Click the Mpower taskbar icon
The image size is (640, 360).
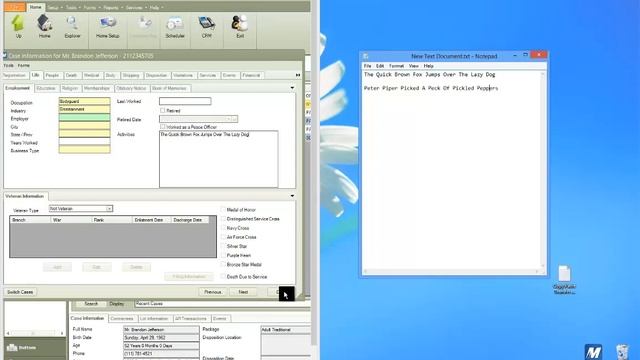coord(593,352)
